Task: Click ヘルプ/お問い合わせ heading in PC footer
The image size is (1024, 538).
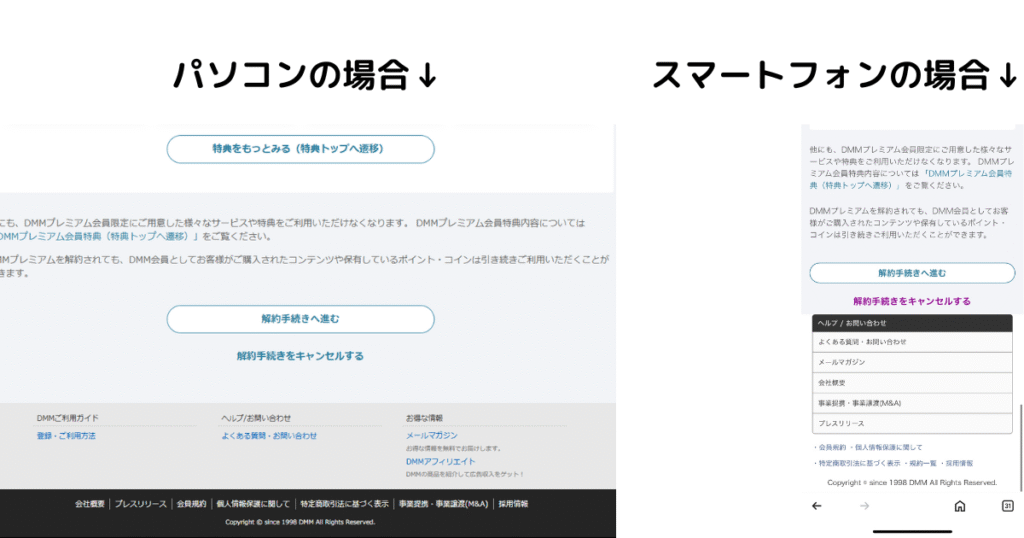Action: (256, 418)
